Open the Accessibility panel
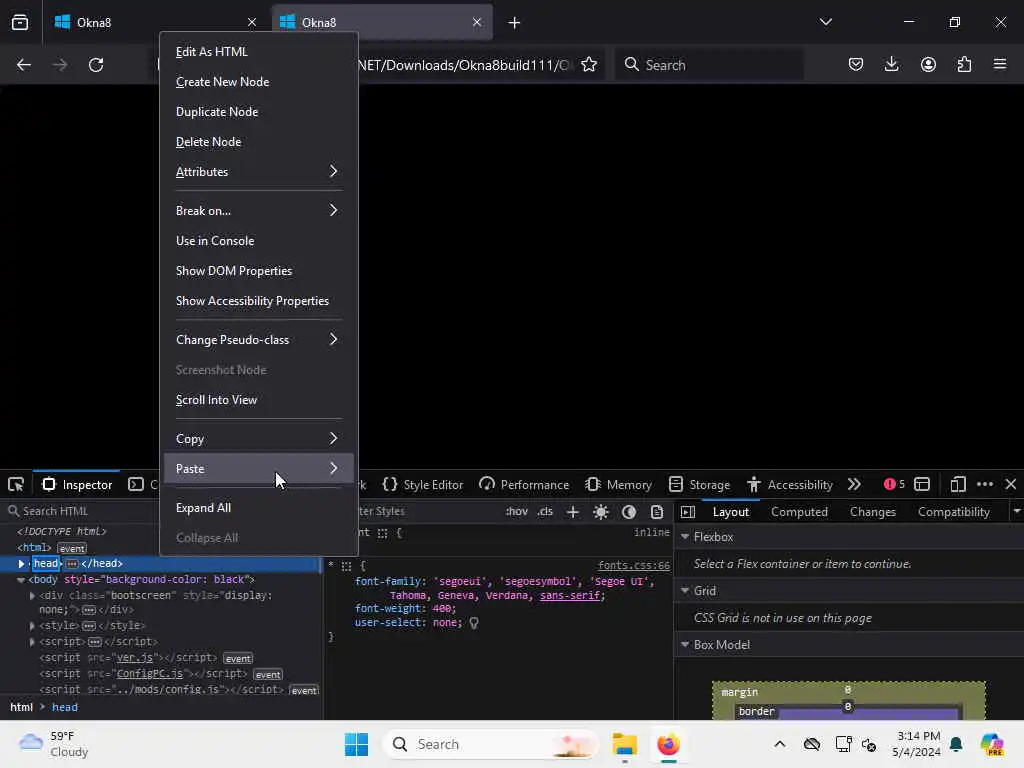Viewport: 1024px width, 768px height. pyautogui.click(x=790, y=485)
